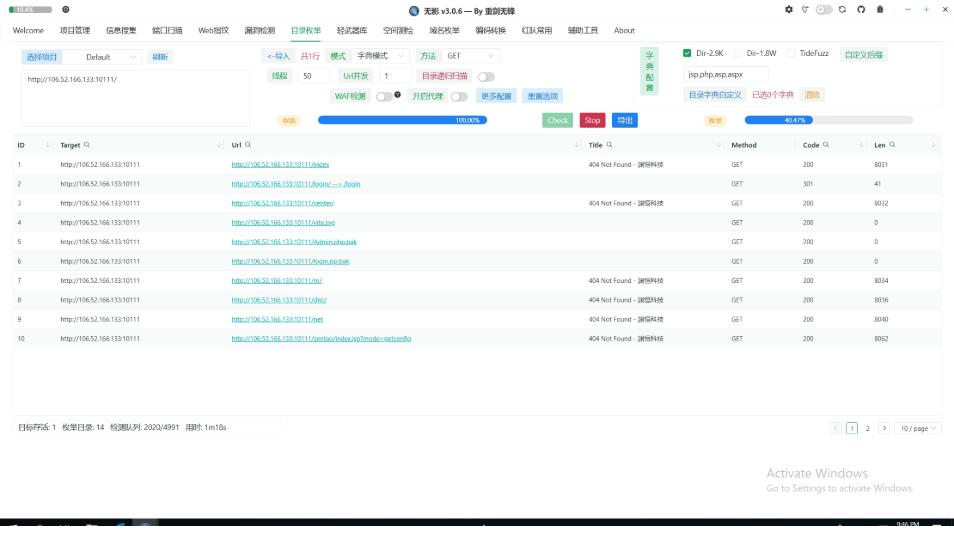This screenshot has width=954, height=540.
Task: Click the refresh icon in title bar
Action: tap(843, 9)
